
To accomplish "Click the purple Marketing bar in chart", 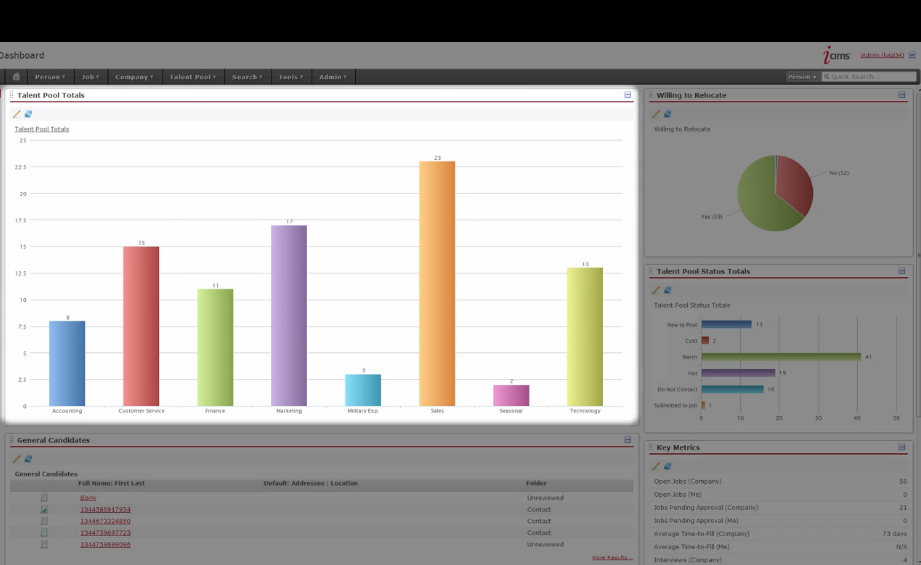I will (x=289, y=315).
